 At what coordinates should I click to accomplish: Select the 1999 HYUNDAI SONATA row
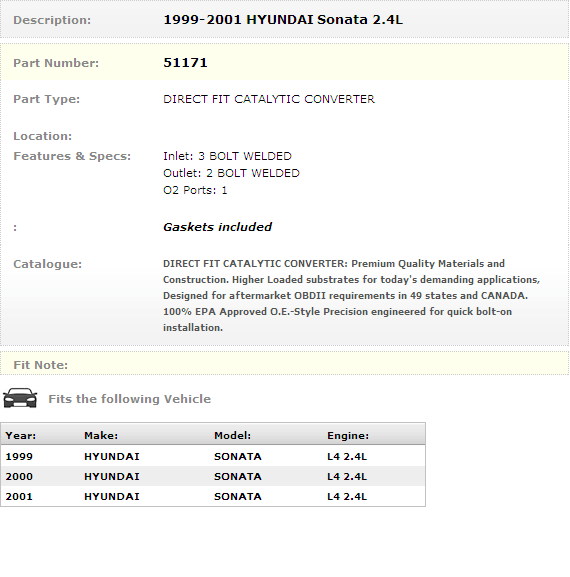(x=213, y=456)
